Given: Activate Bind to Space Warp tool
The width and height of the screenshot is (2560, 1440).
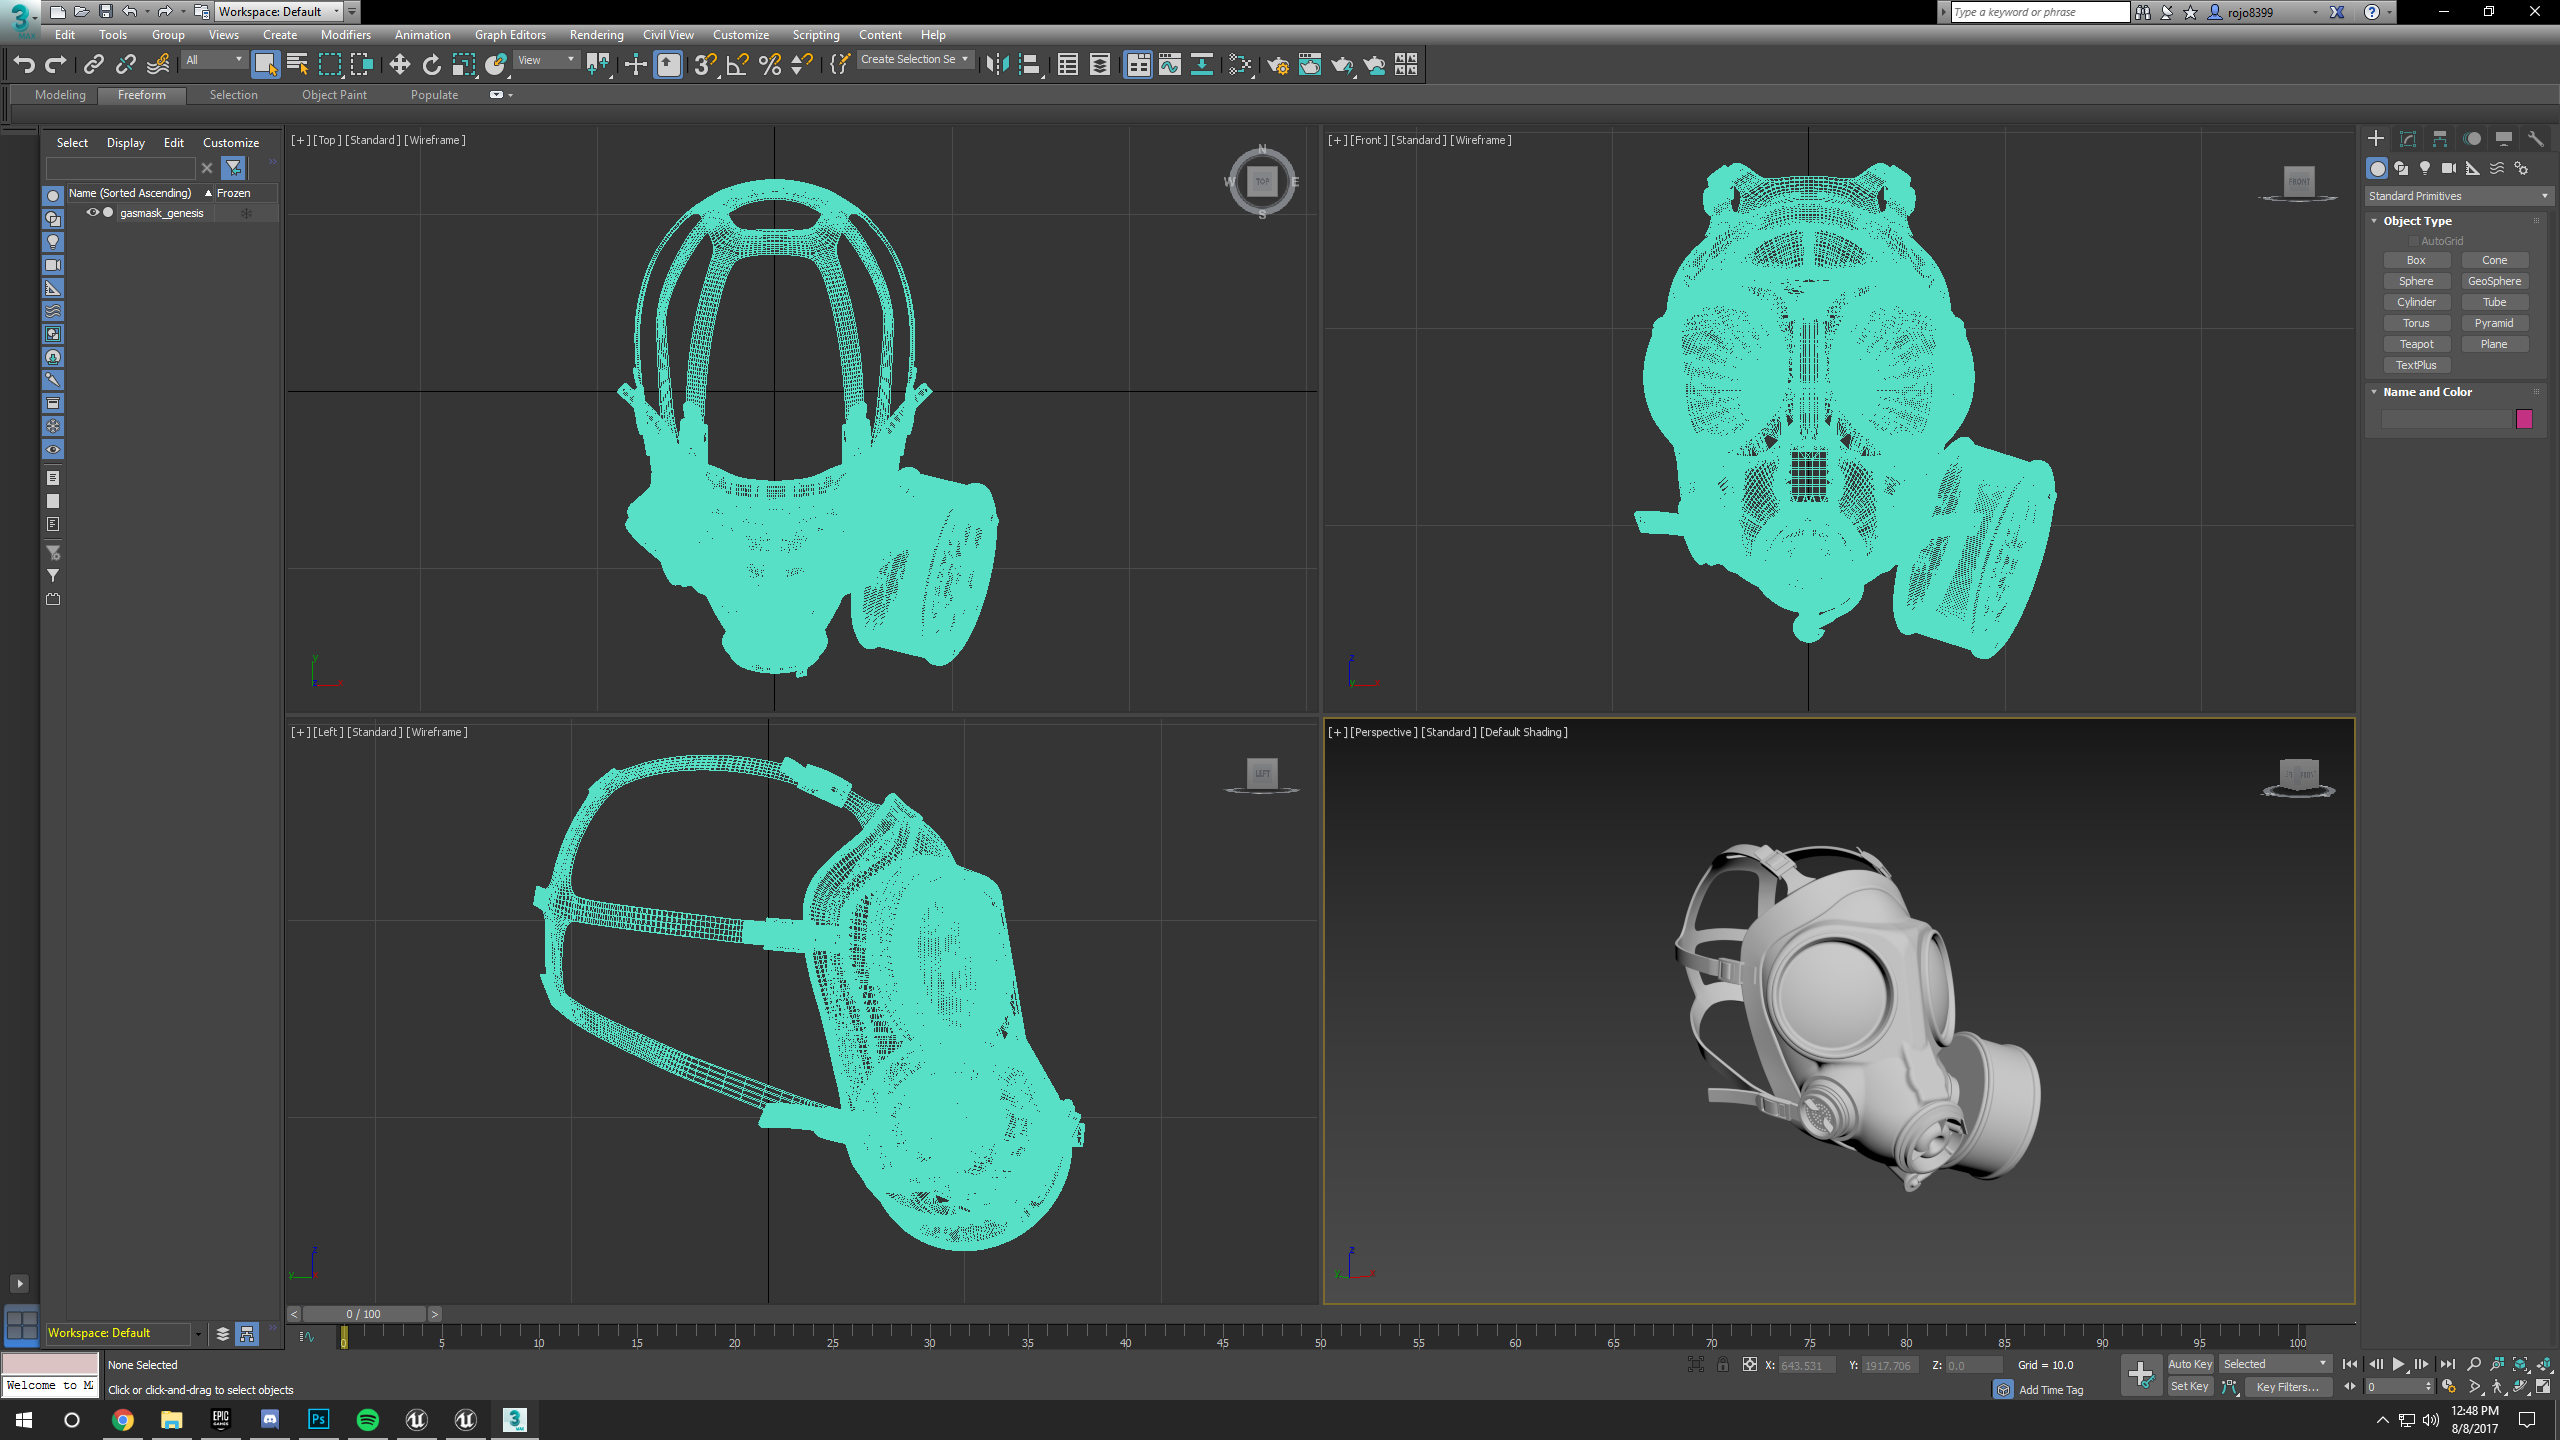Looking at the screenshot, I should 158,65.
